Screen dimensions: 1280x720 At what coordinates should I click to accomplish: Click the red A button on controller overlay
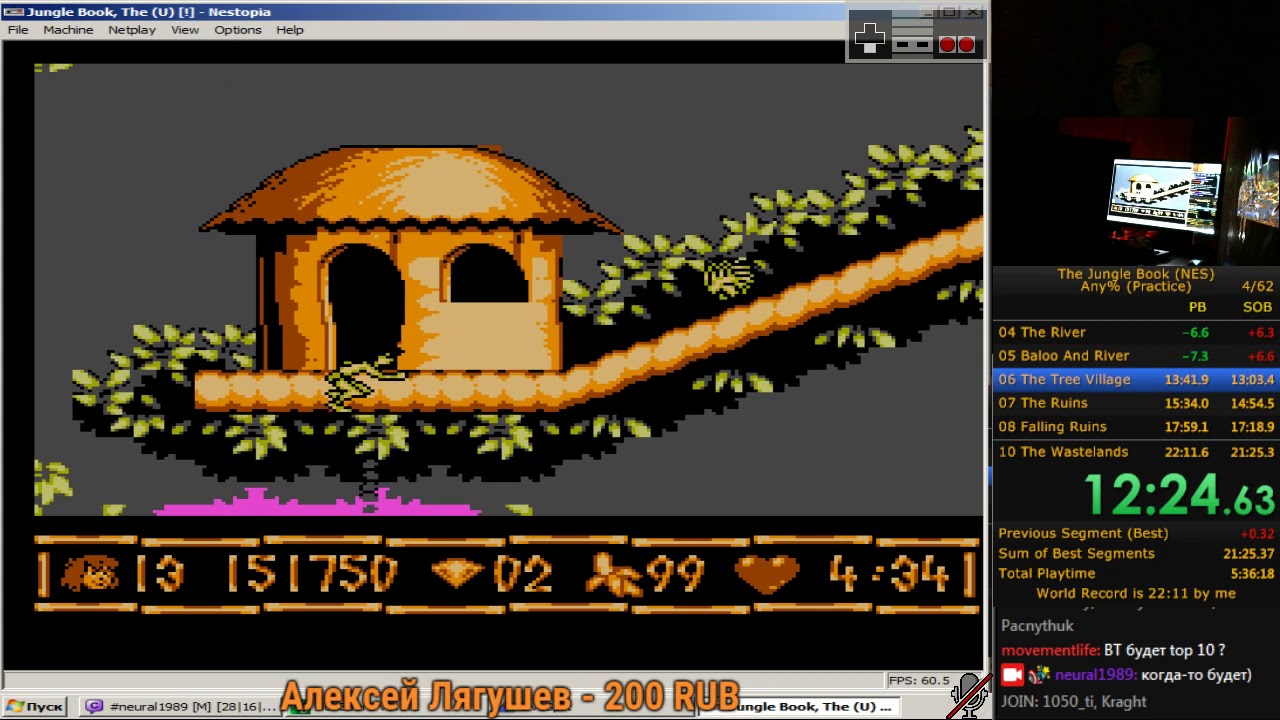[x=967, y=45]
